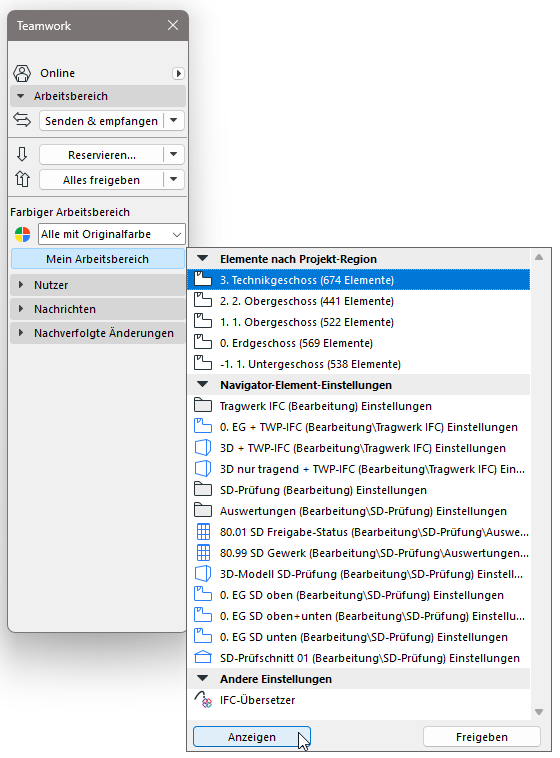Click the reserve down-arrow icon
This screenshot has width=560, height=758.
22,154
